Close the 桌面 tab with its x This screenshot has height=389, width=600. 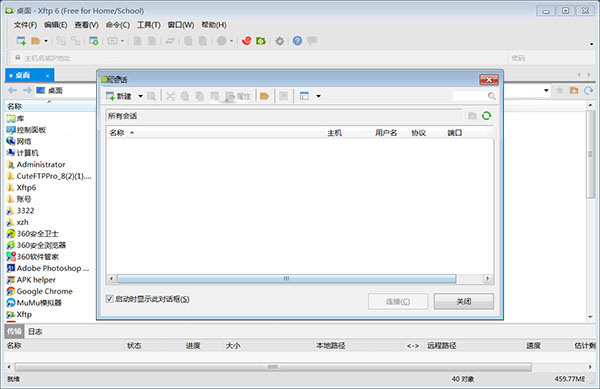point(47,76)
